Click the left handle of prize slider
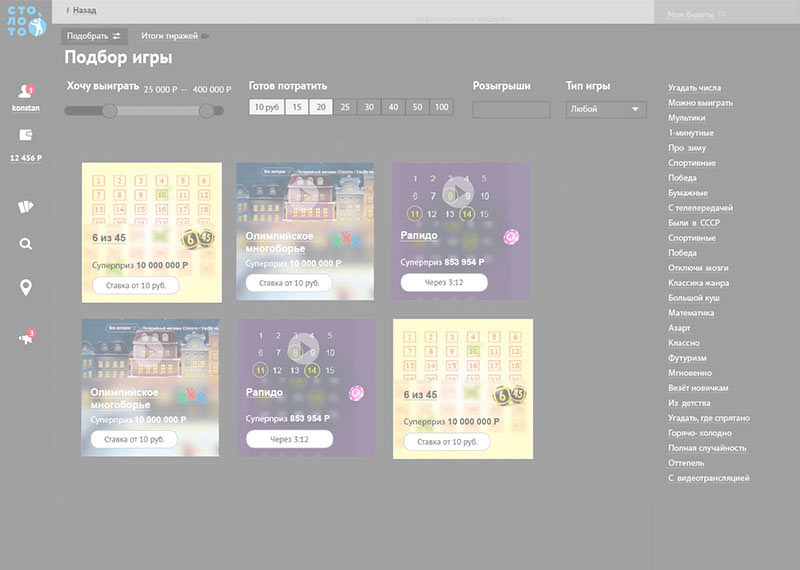This screenshot has height=570, width=800. pos(110,111)
